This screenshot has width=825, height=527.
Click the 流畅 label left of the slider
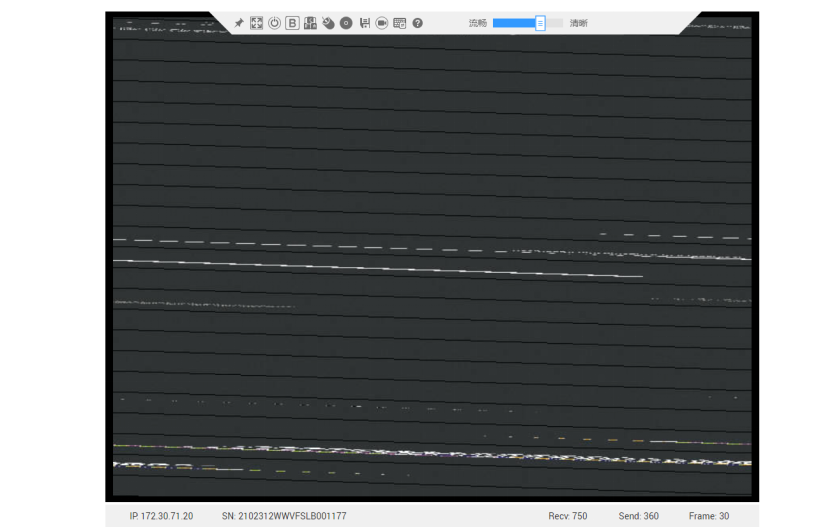[478, 23]
